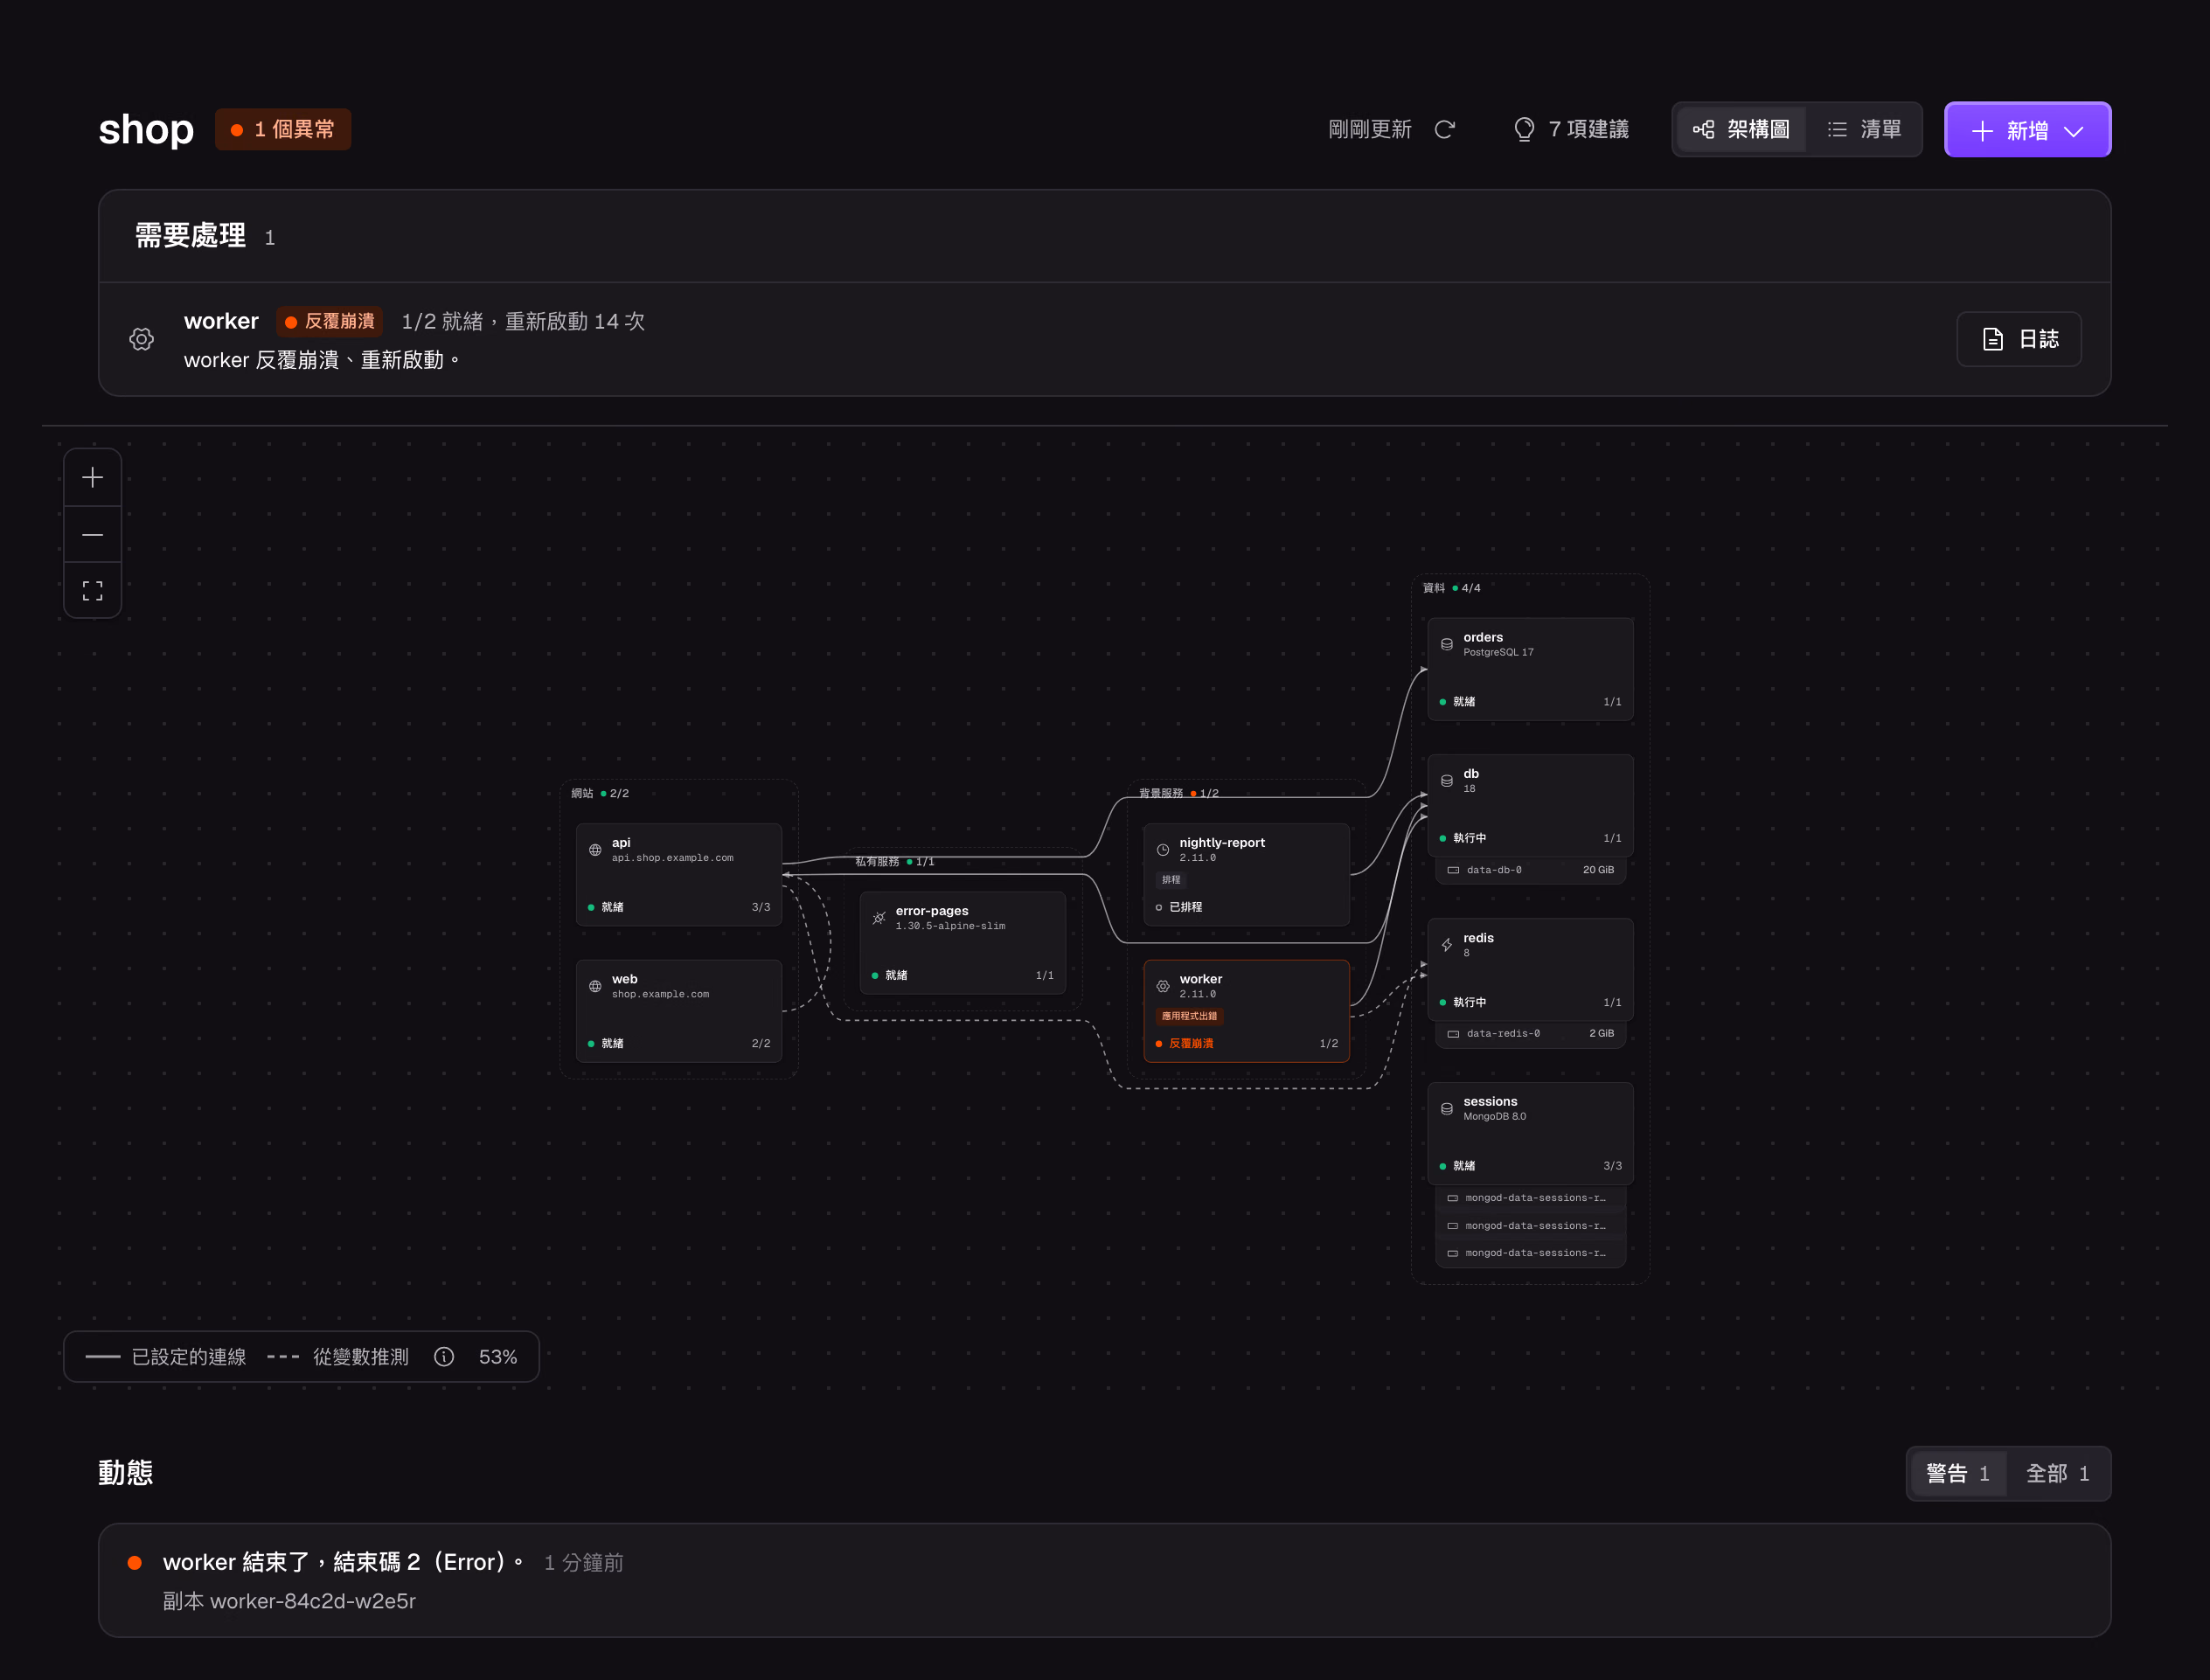Show the info icon in connection legend
Screen dimensions: 2210x1680
pos(444,1357)
